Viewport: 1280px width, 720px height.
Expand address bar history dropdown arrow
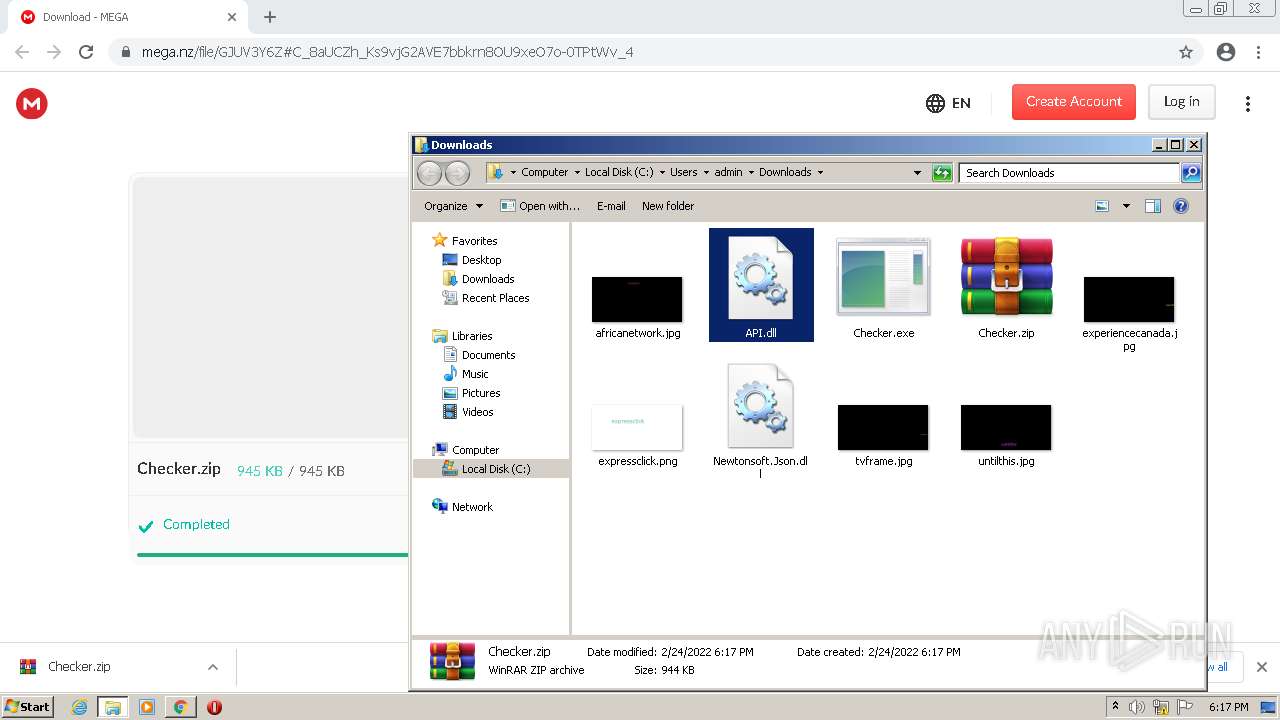[x=917, y=173]
